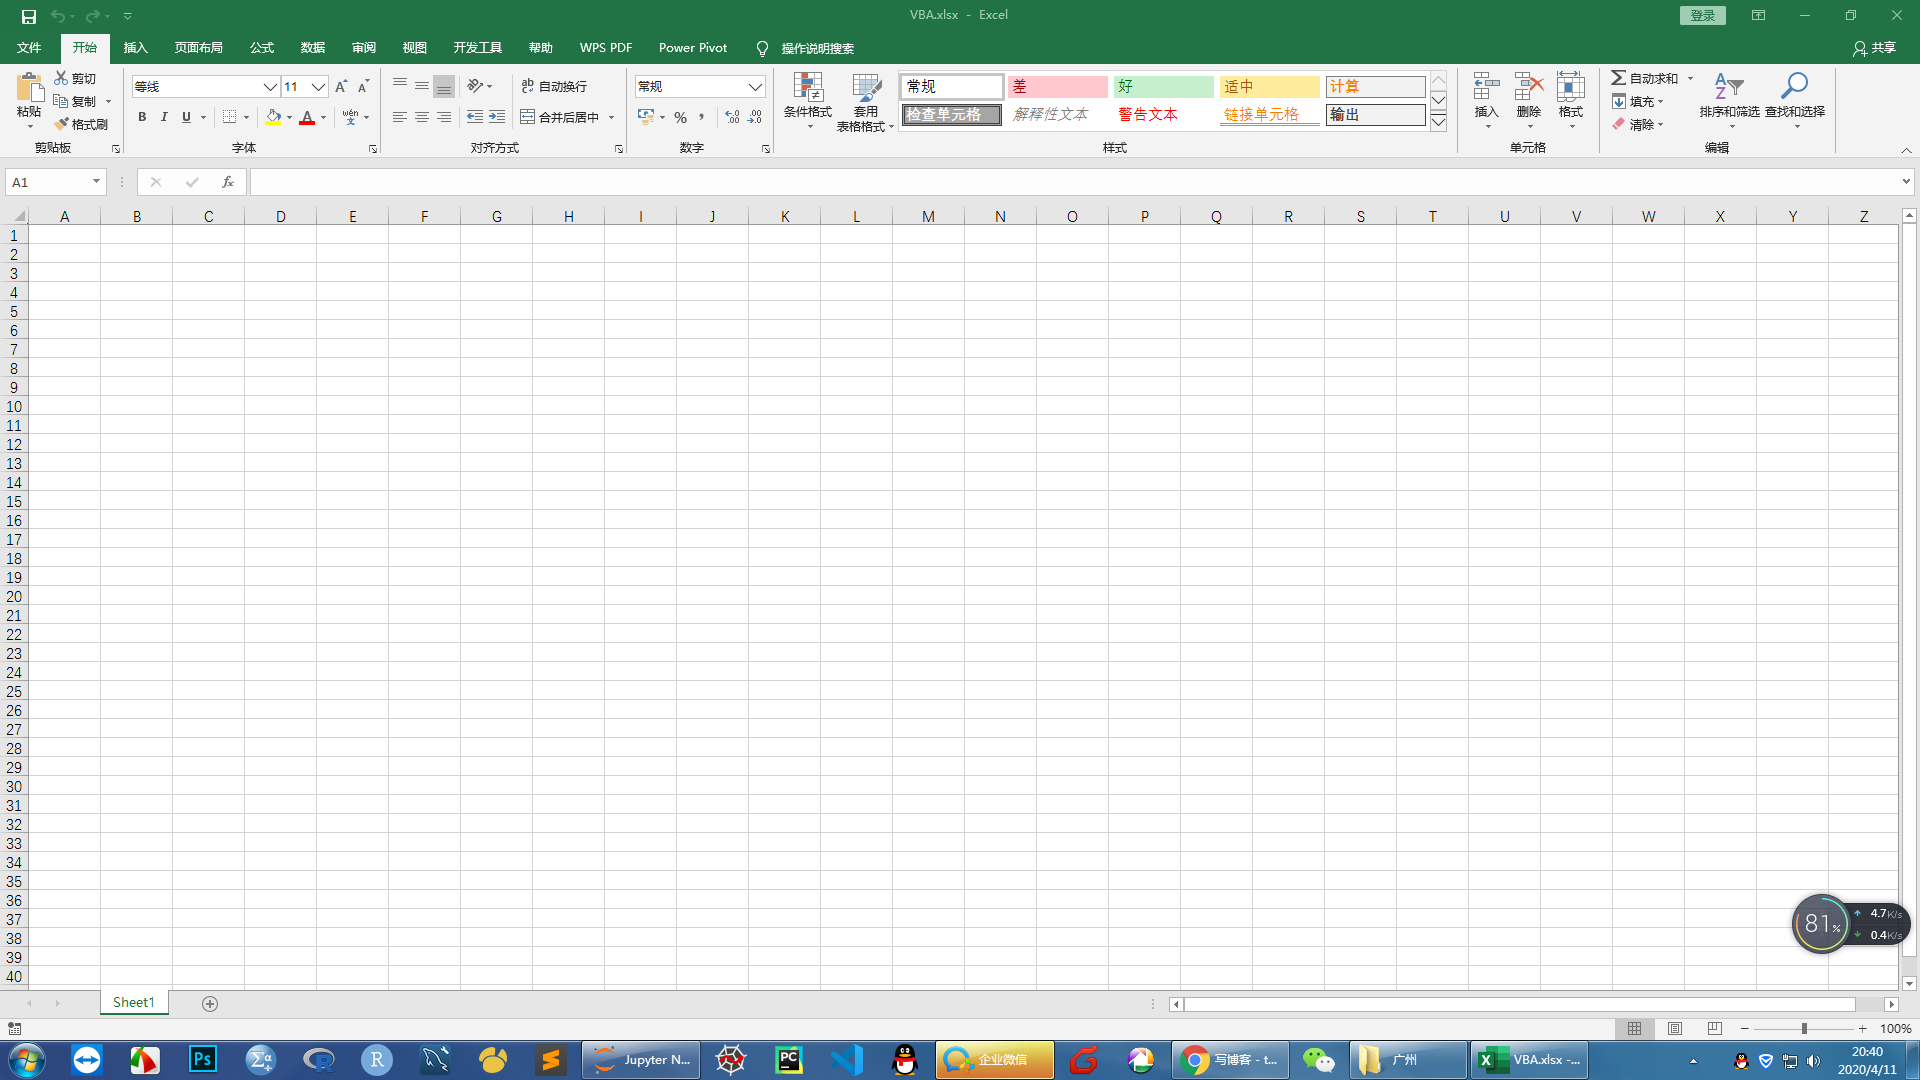Click the yellow fill color swatch

(x=273, y=117)
